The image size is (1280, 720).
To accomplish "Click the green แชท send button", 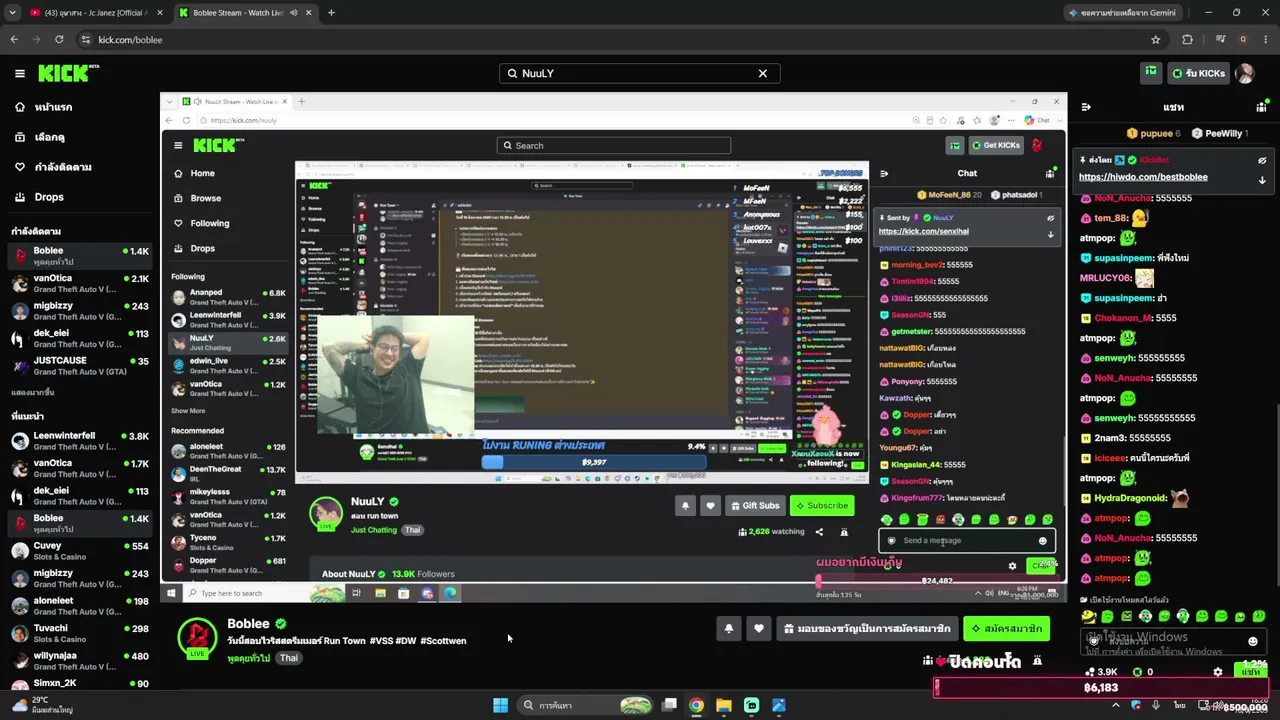I will point(1251,672).
